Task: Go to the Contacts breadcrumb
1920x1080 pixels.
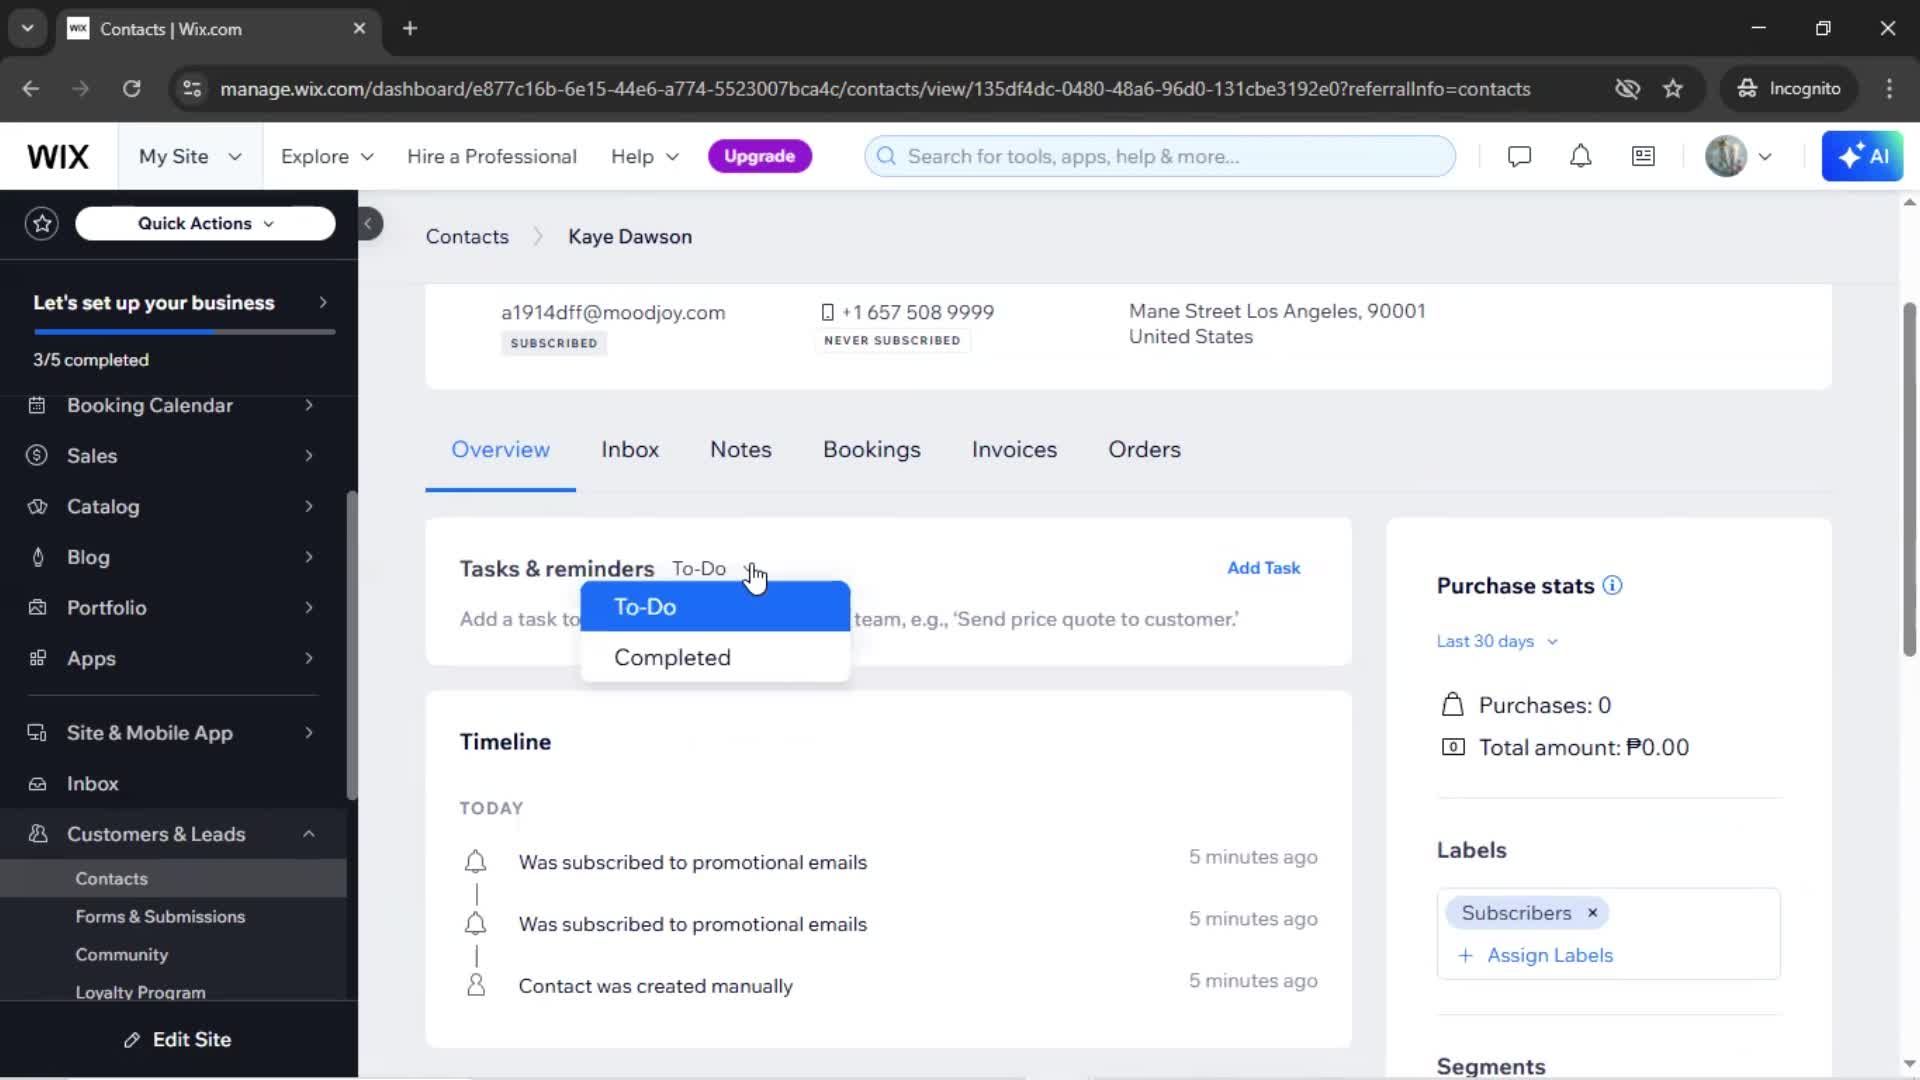Action: [x=467, y=236]
